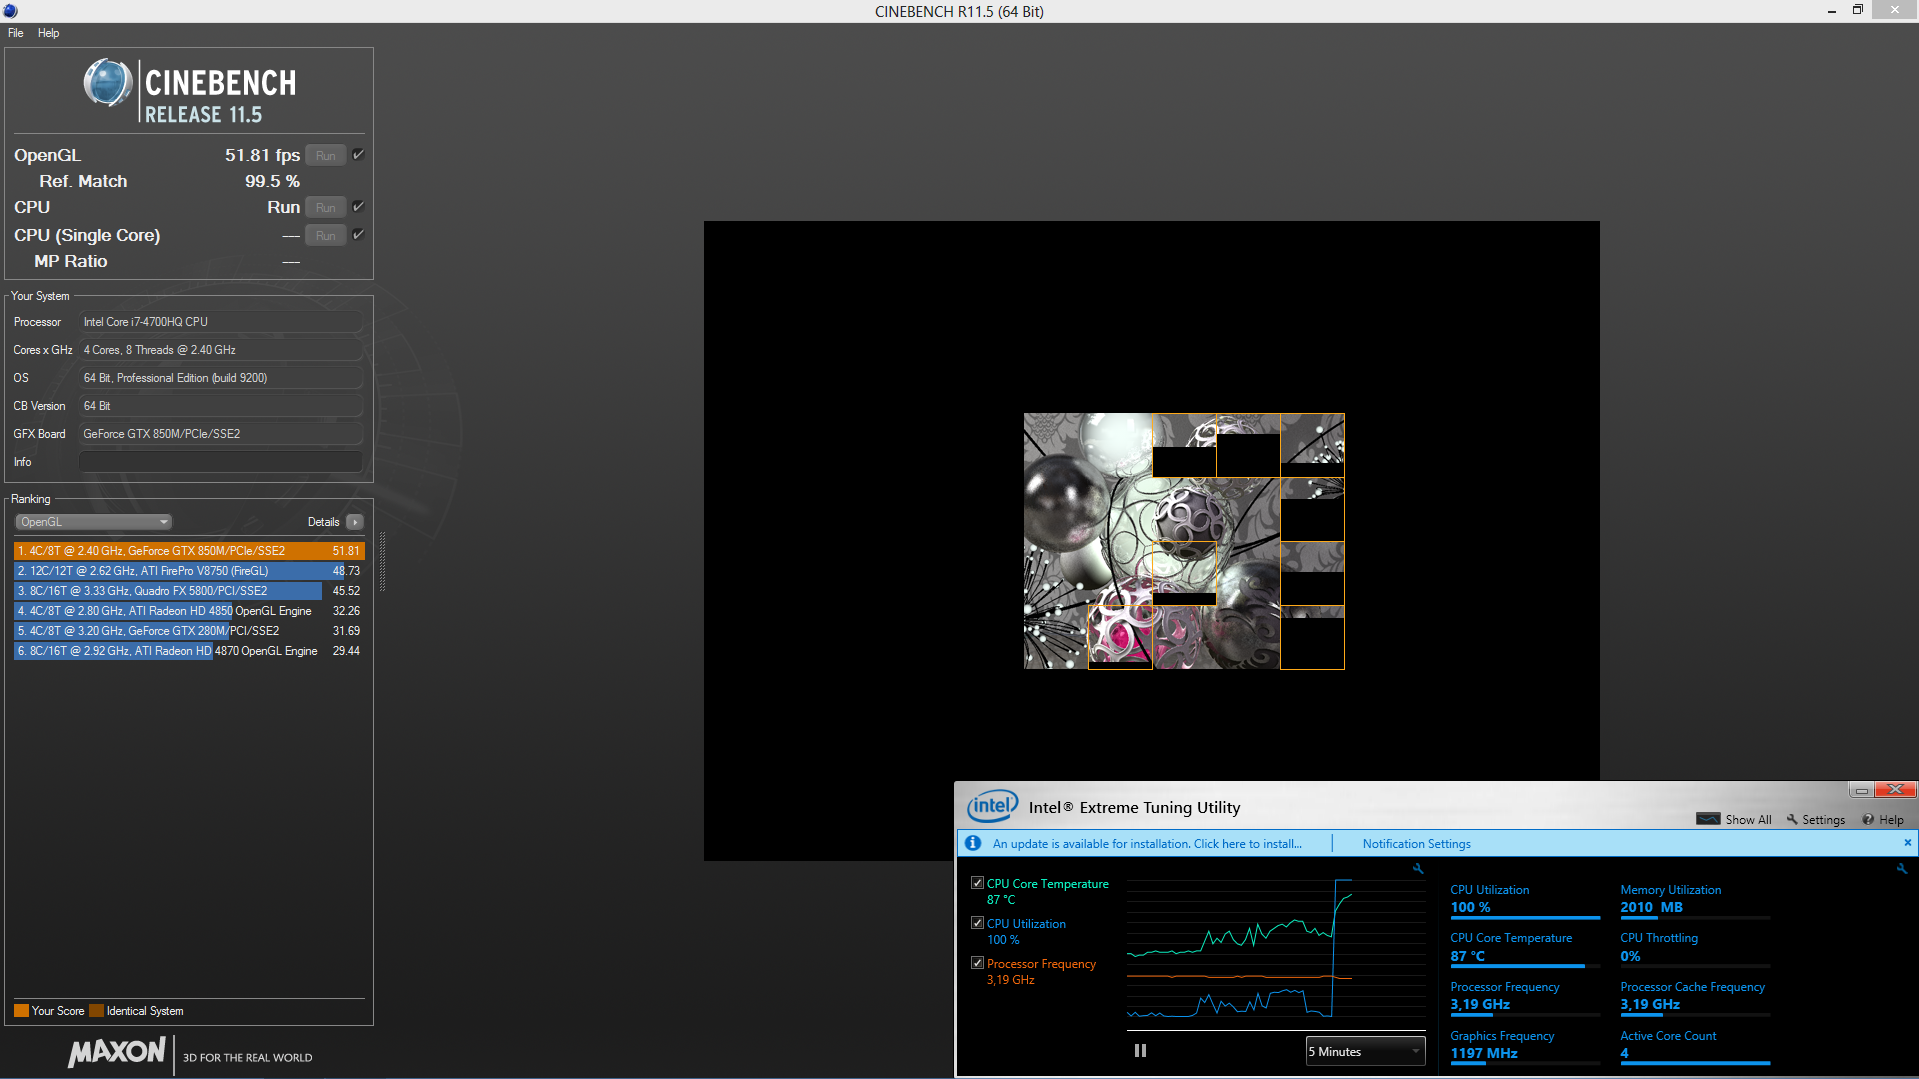
Task: Select ranking row 1 GeForce GTX 850M
Action: (189, 551)
